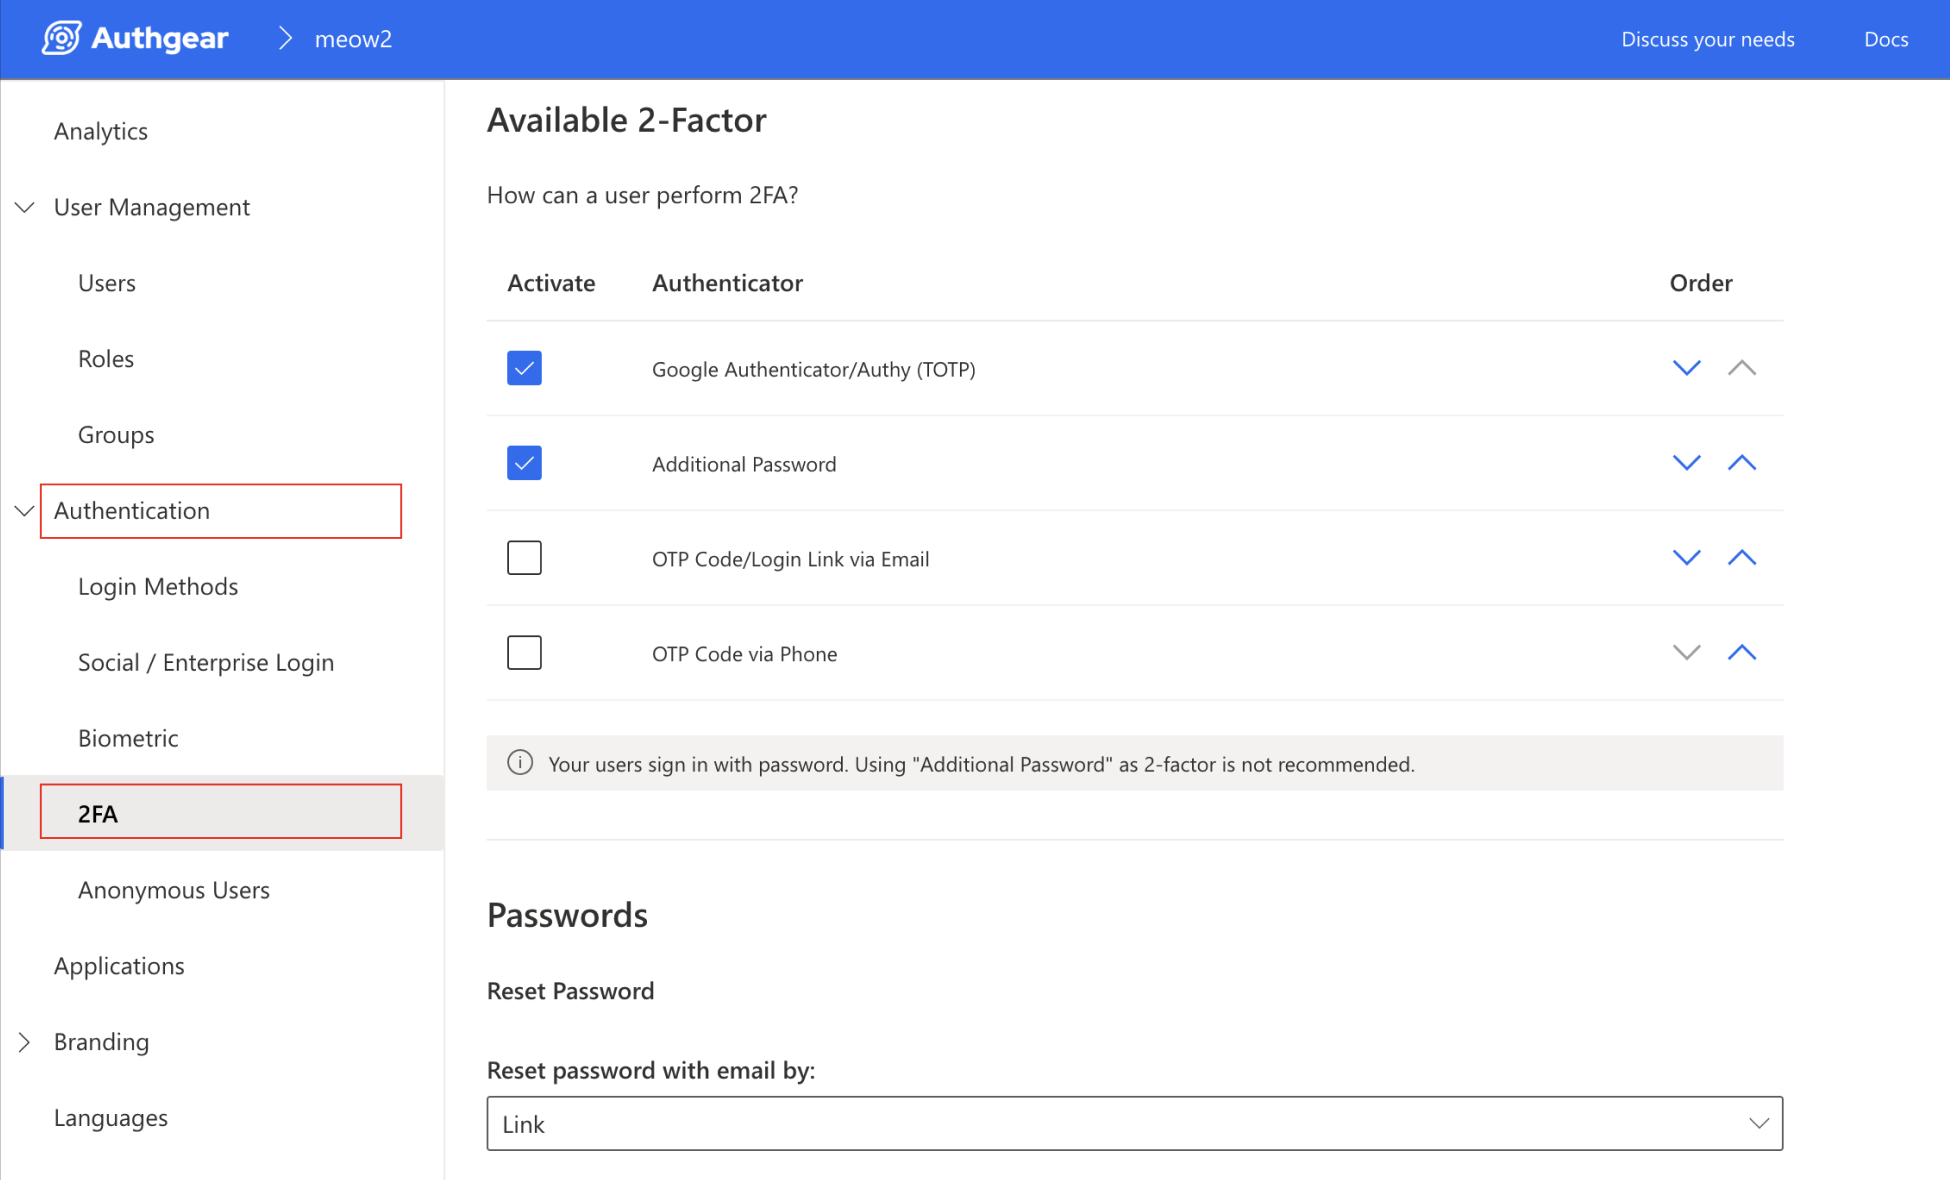Enable OTP Code via Phone checkbox

[524, 653]
